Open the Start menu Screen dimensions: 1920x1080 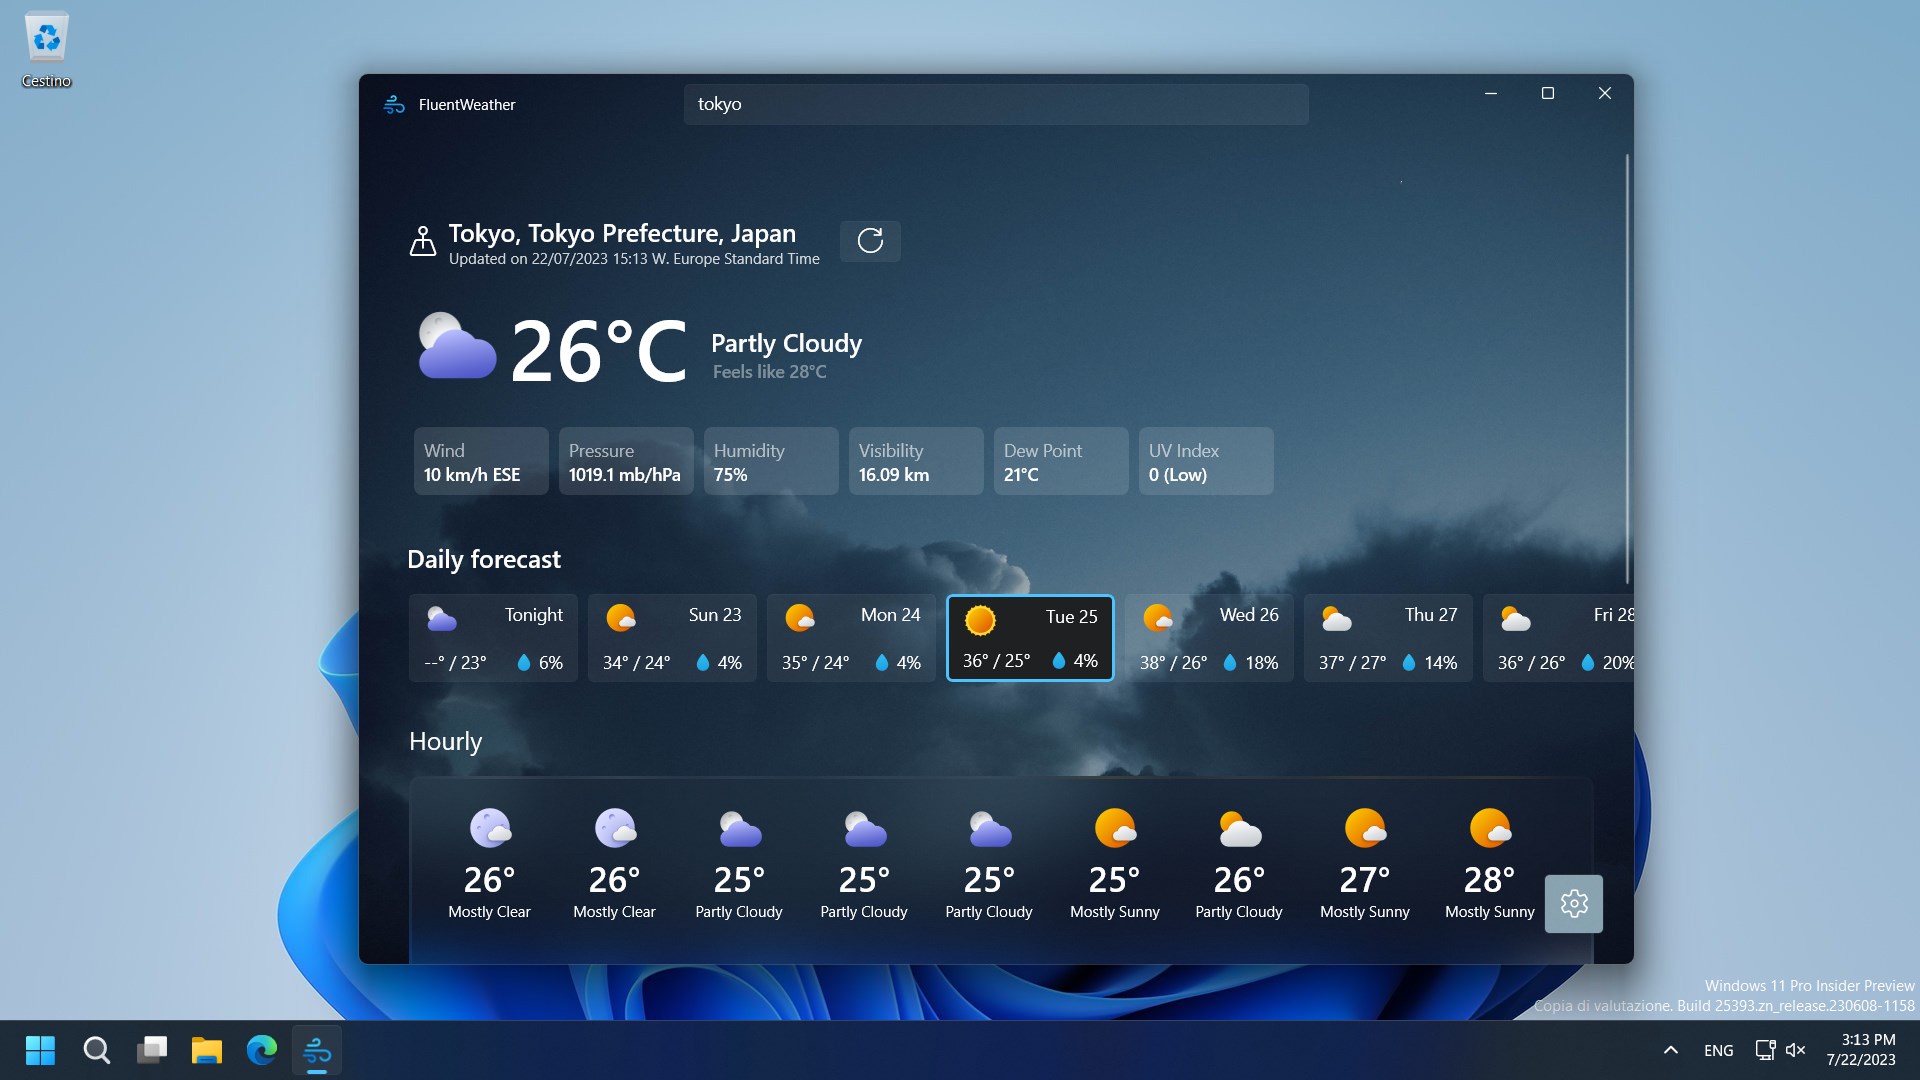point(40,1050)
